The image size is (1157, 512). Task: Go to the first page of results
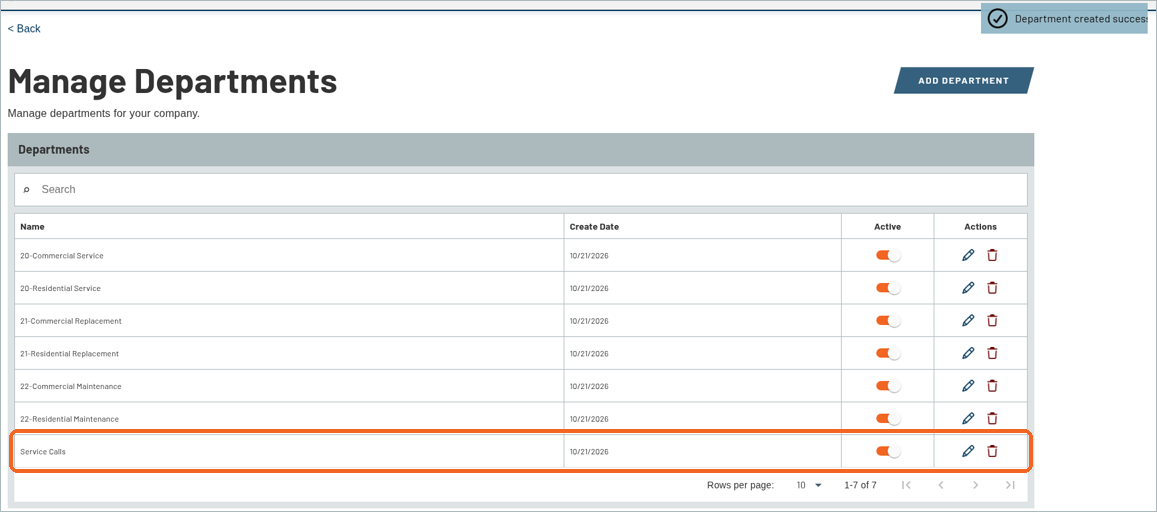pyautogui.click(x=906, y=485)
